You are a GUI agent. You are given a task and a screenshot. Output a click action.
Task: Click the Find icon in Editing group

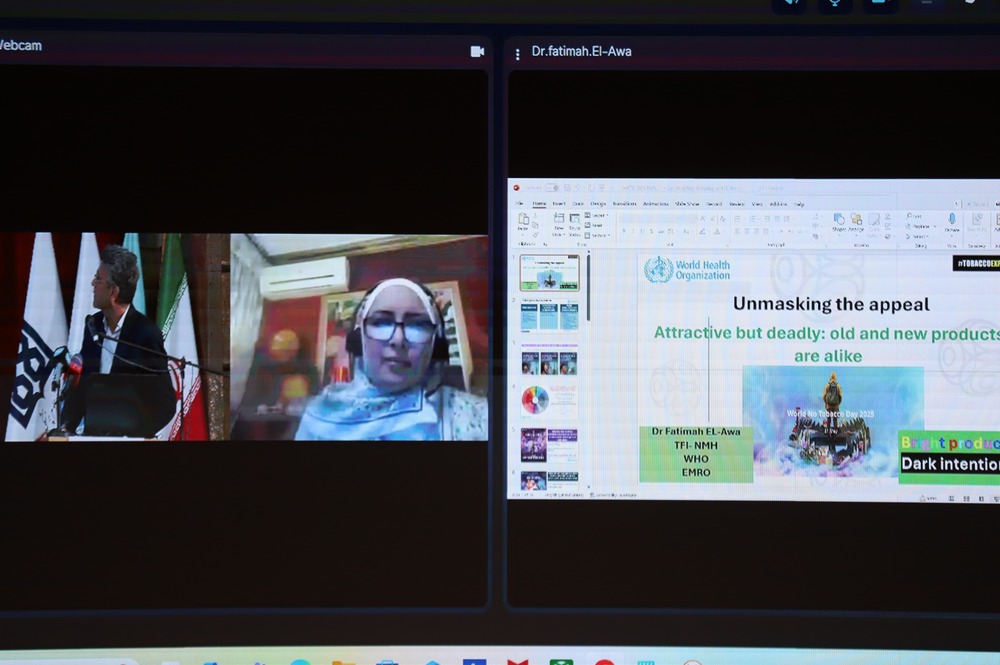(x=916, y=215)
